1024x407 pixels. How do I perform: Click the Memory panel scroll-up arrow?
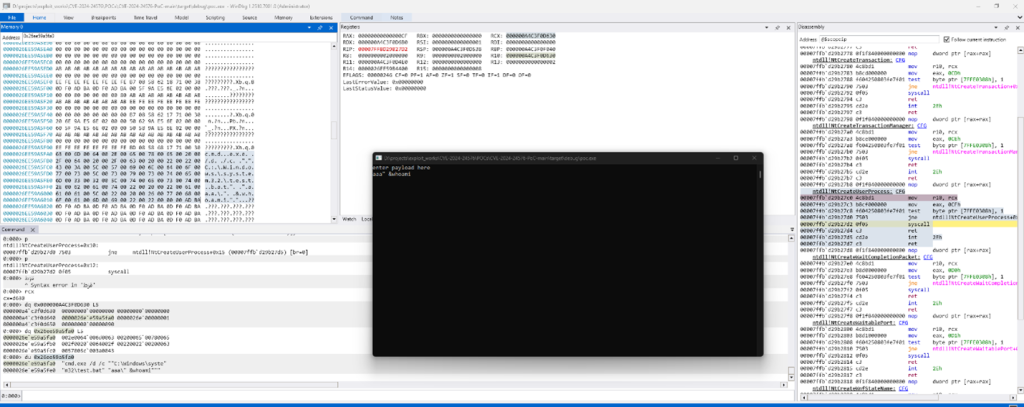click(x=334, y=46)
